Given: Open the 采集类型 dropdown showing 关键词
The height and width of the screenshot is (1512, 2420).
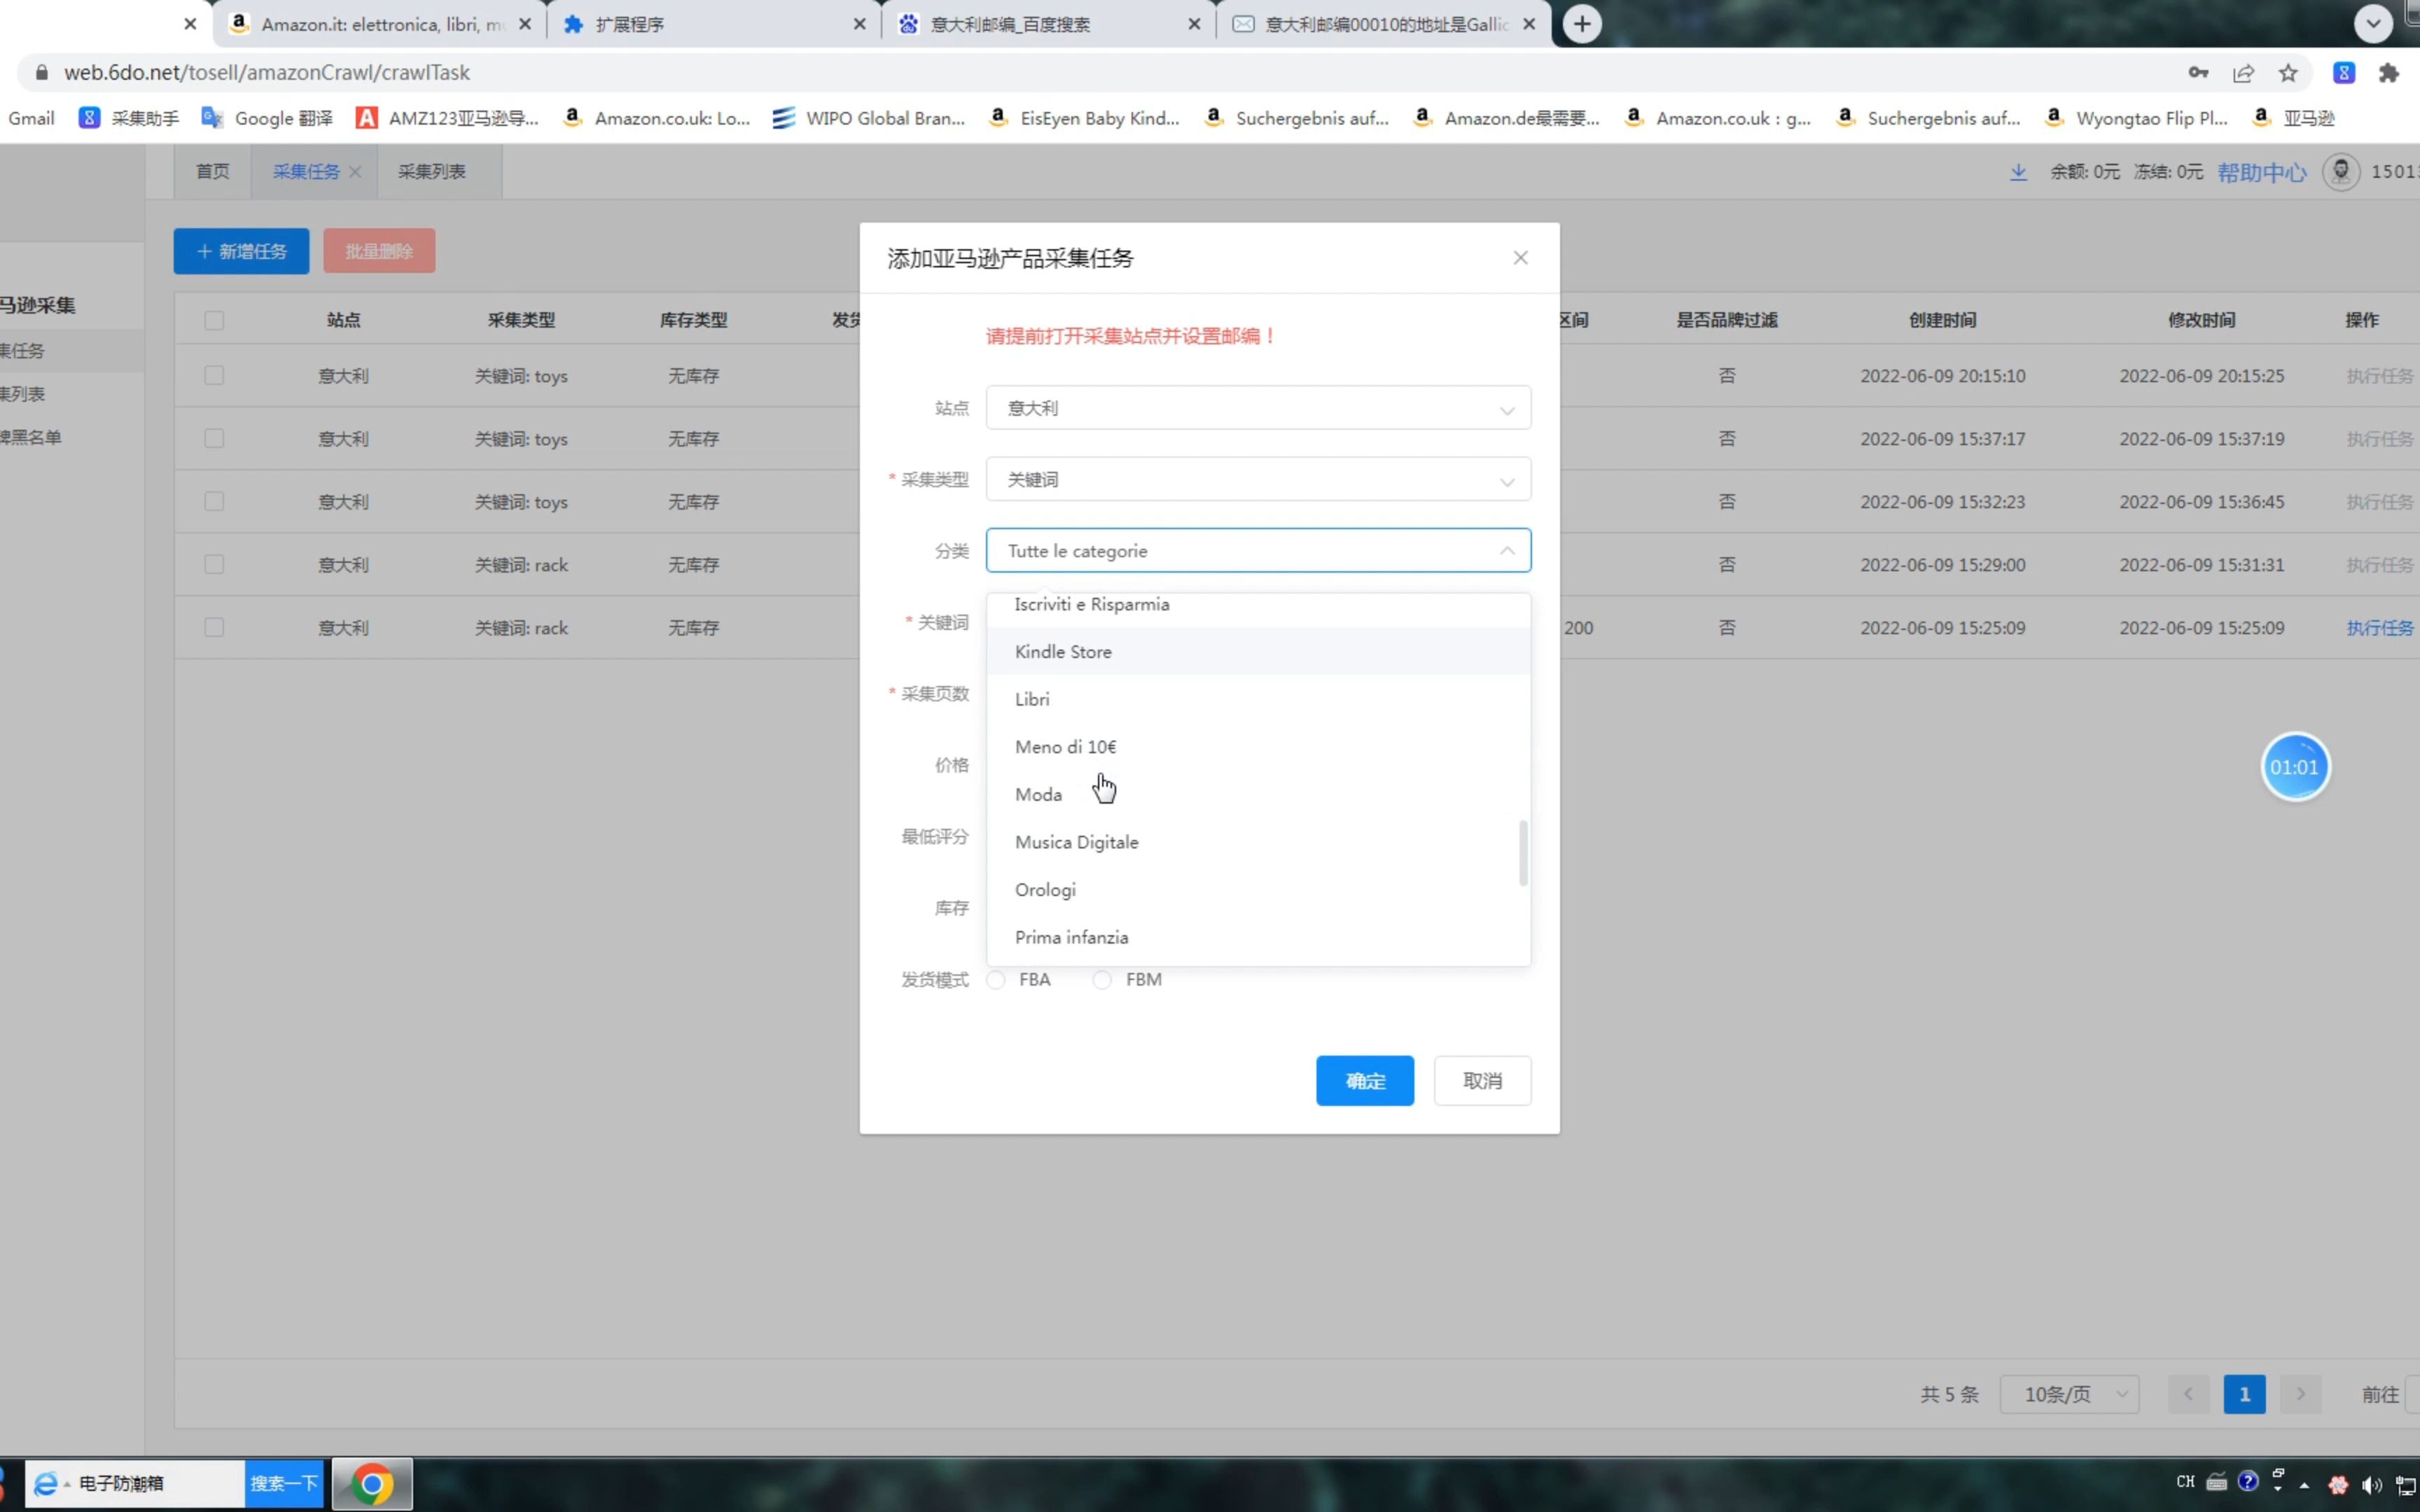Looking at the screenshot, I should click(1258, 480).
